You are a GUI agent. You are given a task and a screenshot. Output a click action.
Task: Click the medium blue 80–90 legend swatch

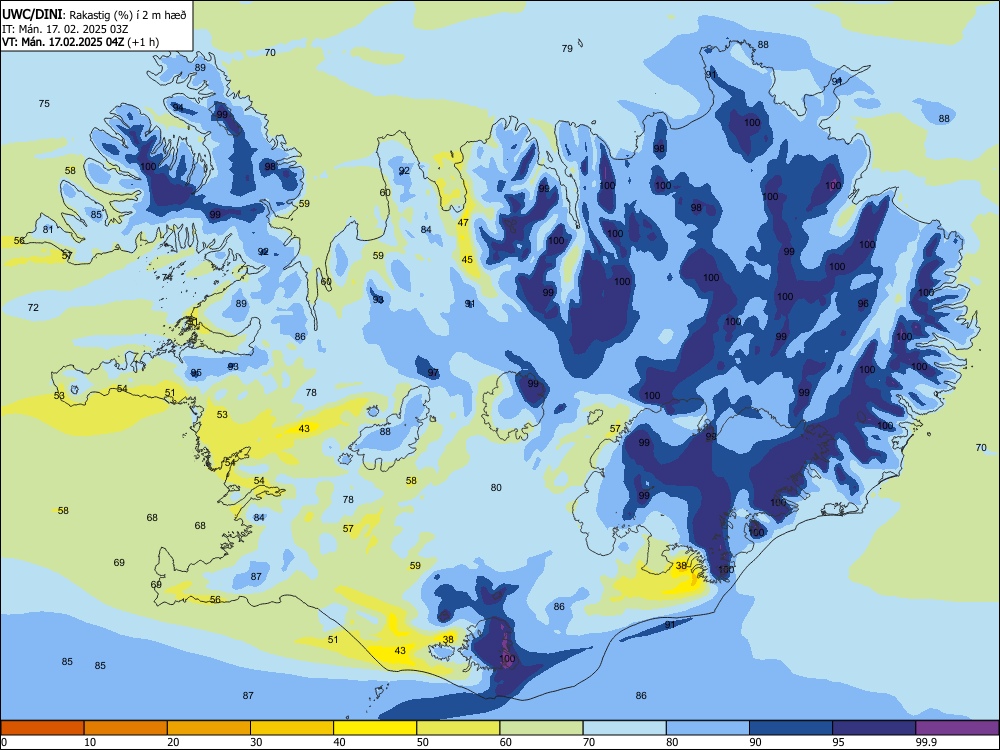[x=708, y=728]
